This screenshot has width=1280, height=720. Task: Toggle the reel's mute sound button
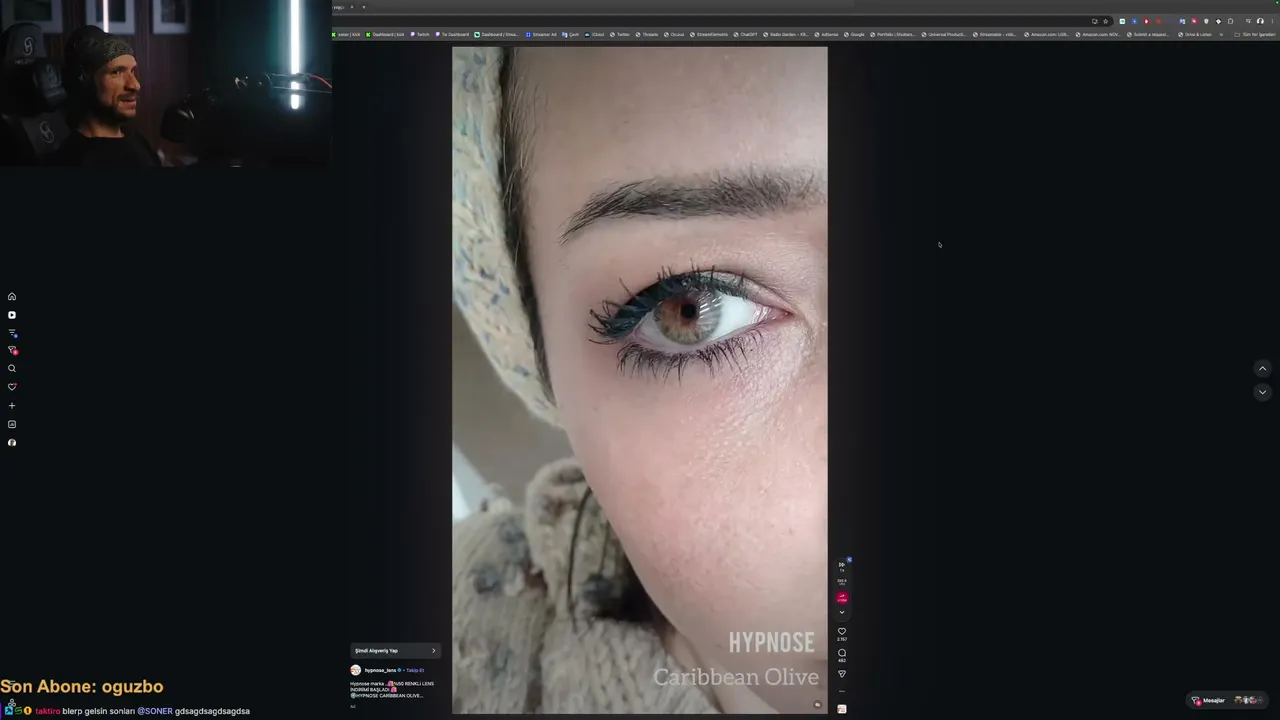point(817,705)
